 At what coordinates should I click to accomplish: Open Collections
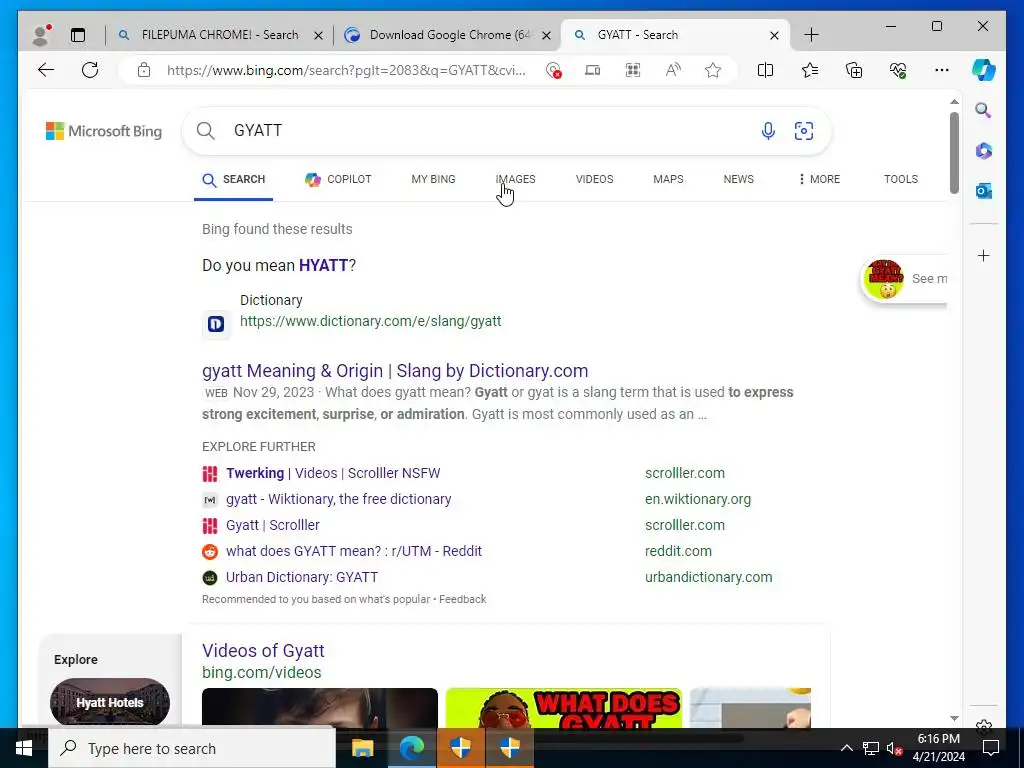coord(854,70)
